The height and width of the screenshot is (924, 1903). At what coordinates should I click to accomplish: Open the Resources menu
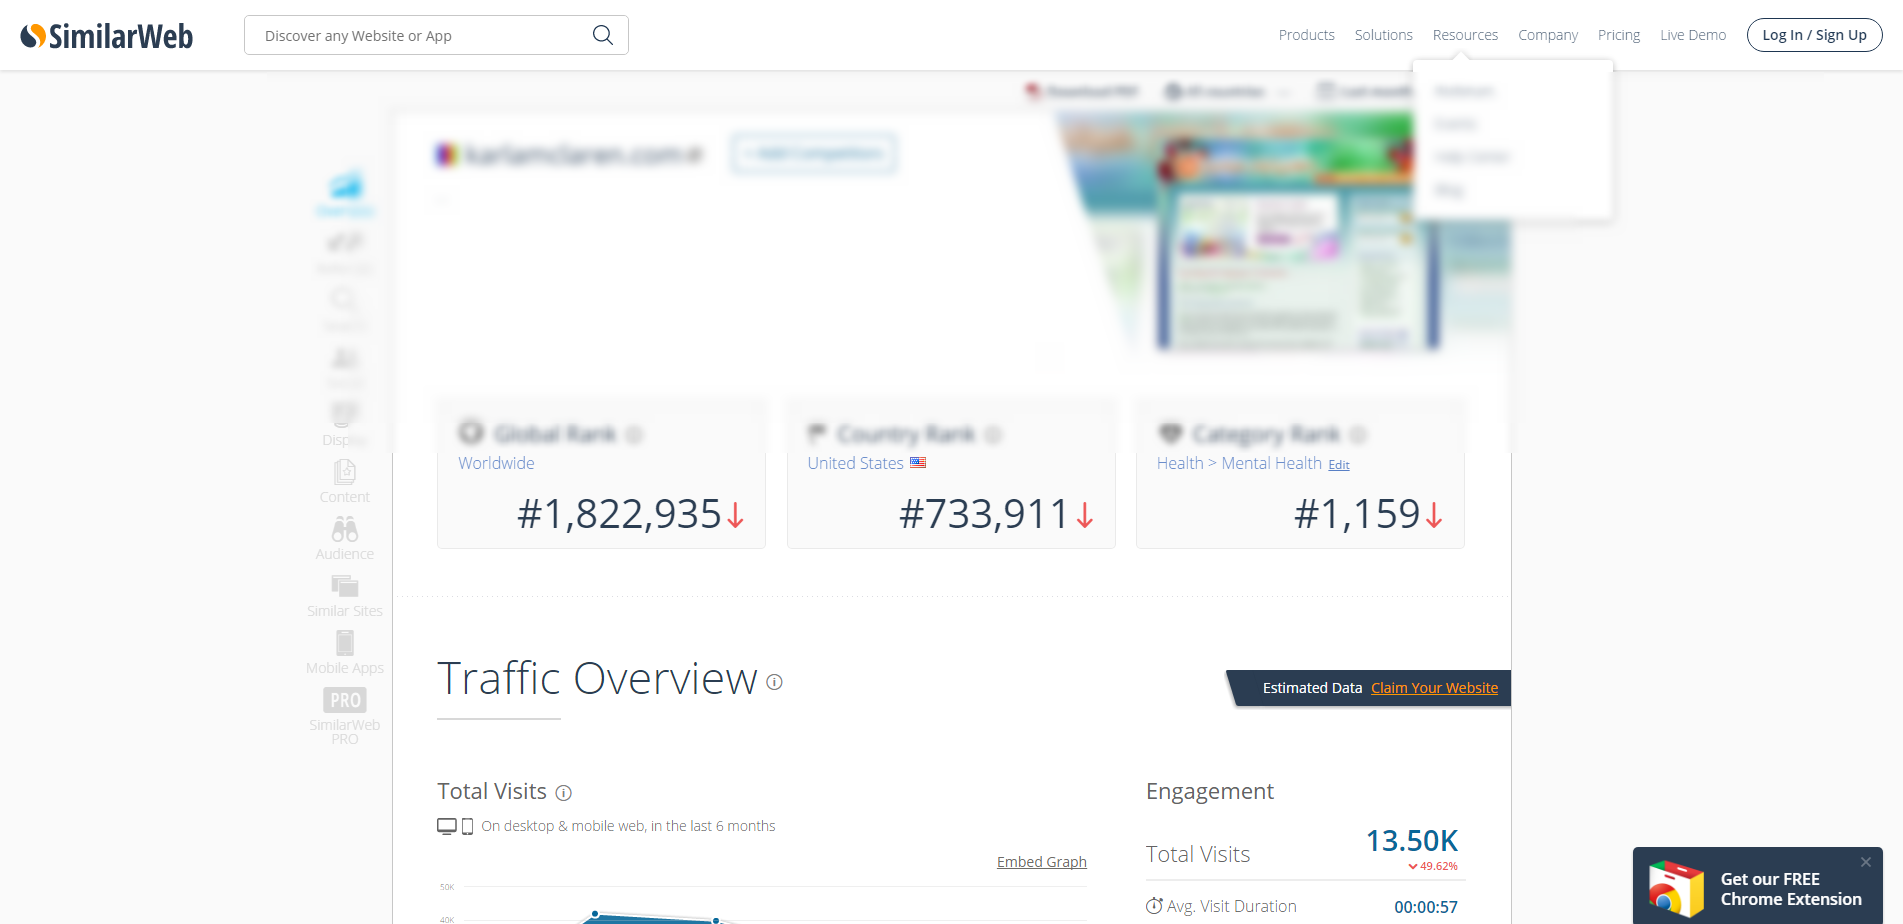[1465, 35]
